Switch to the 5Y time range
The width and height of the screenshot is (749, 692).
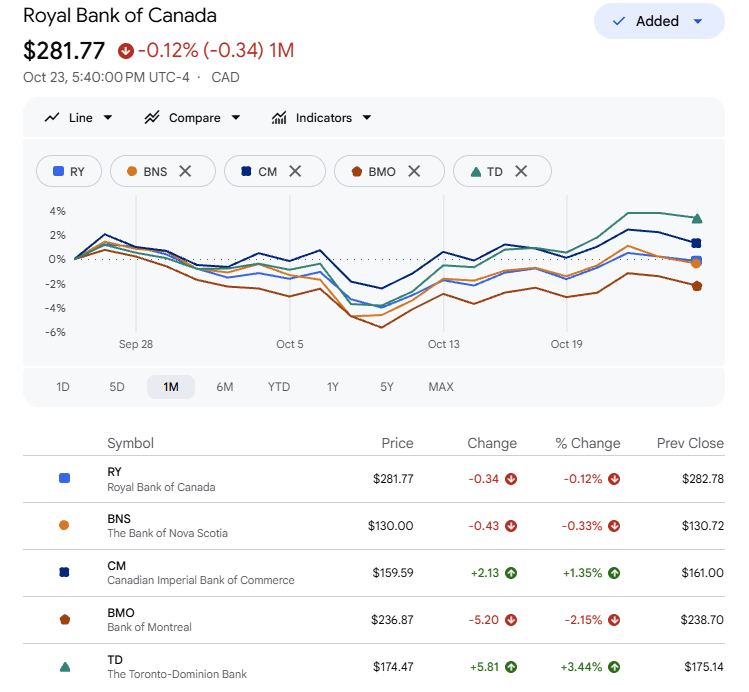[387, 387]
